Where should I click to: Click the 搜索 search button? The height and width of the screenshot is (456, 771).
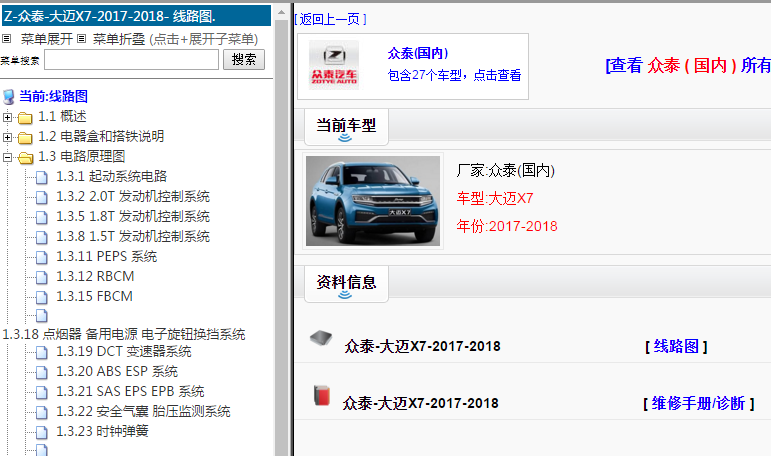(244, 60)
